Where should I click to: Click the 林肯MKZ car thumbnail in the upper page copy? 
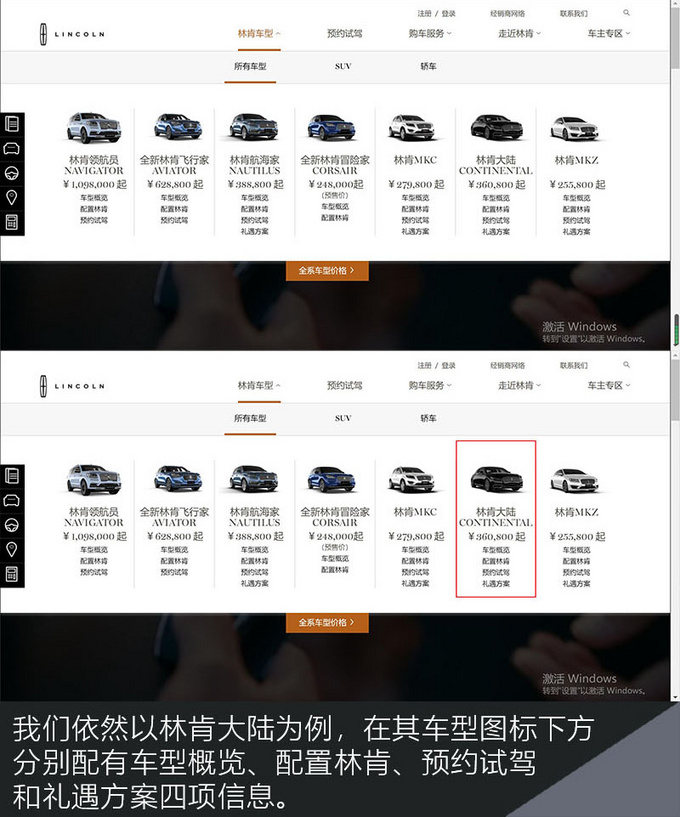pos(575,128)
